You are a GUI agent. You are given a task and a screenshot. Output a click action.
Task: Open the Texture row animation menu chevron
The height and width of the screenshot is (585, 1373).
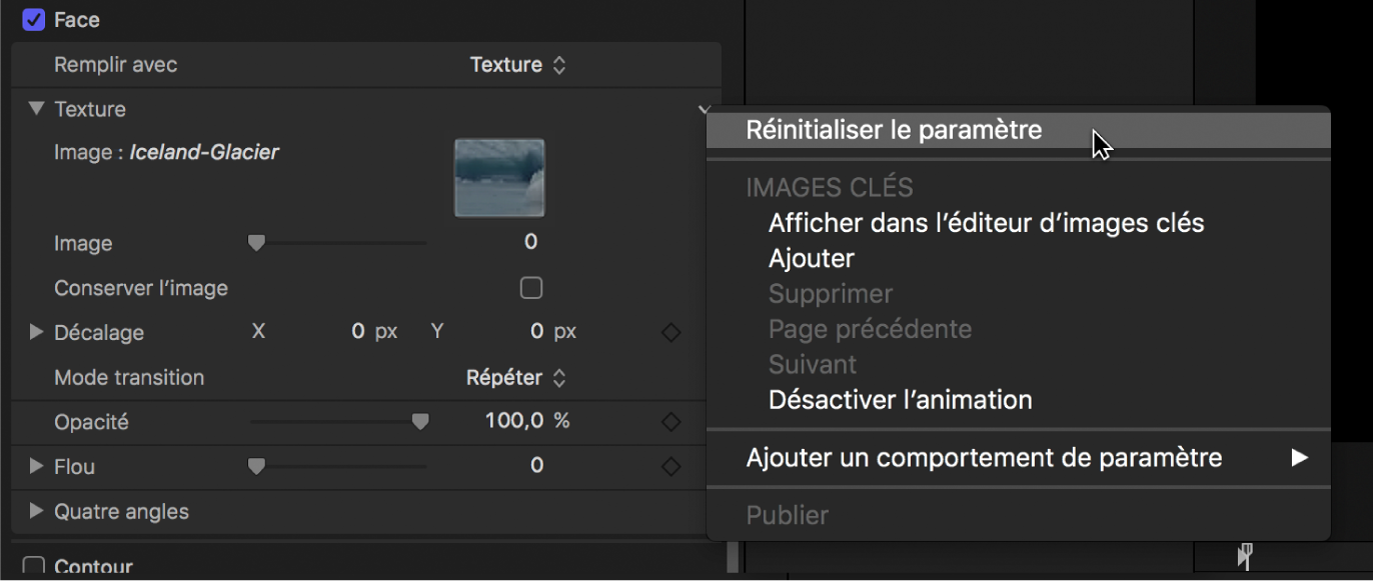point(704,110)
